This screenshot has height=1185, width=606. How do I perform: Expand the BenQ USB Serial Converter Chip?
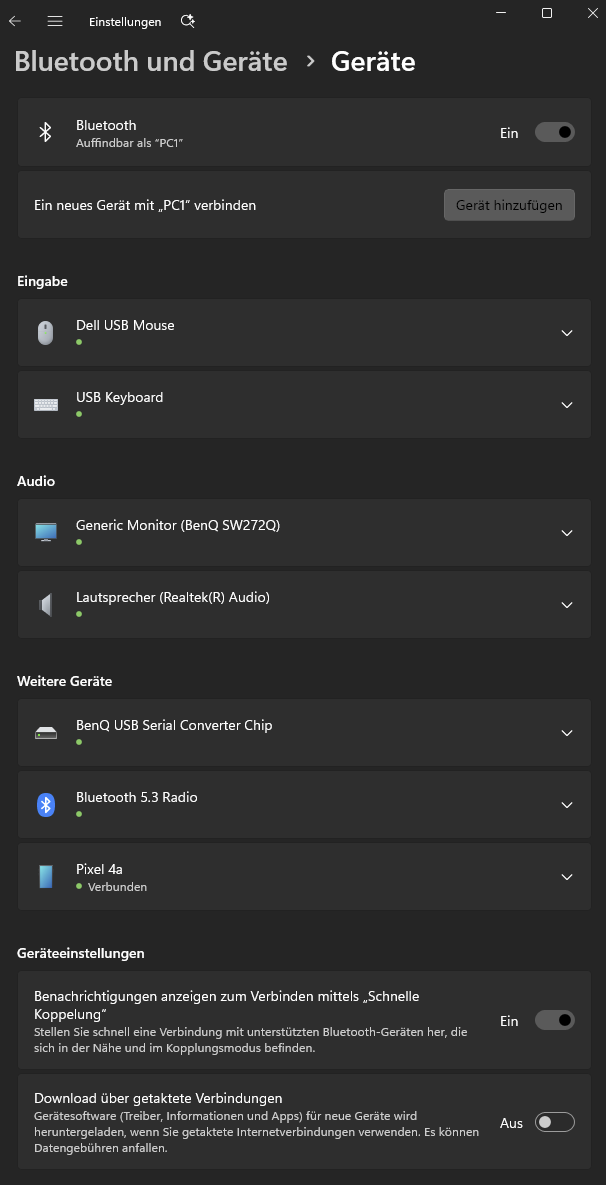coord(567,733)
